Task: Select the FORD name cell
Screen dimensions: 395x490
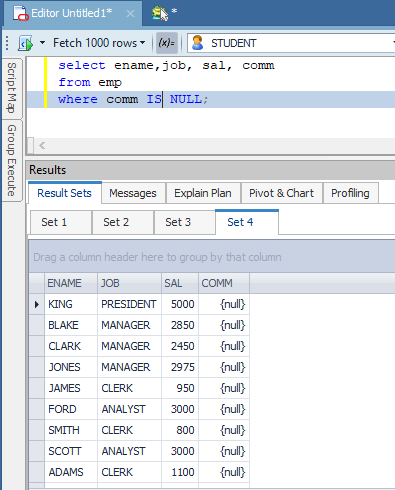Action: click(71, 409)
